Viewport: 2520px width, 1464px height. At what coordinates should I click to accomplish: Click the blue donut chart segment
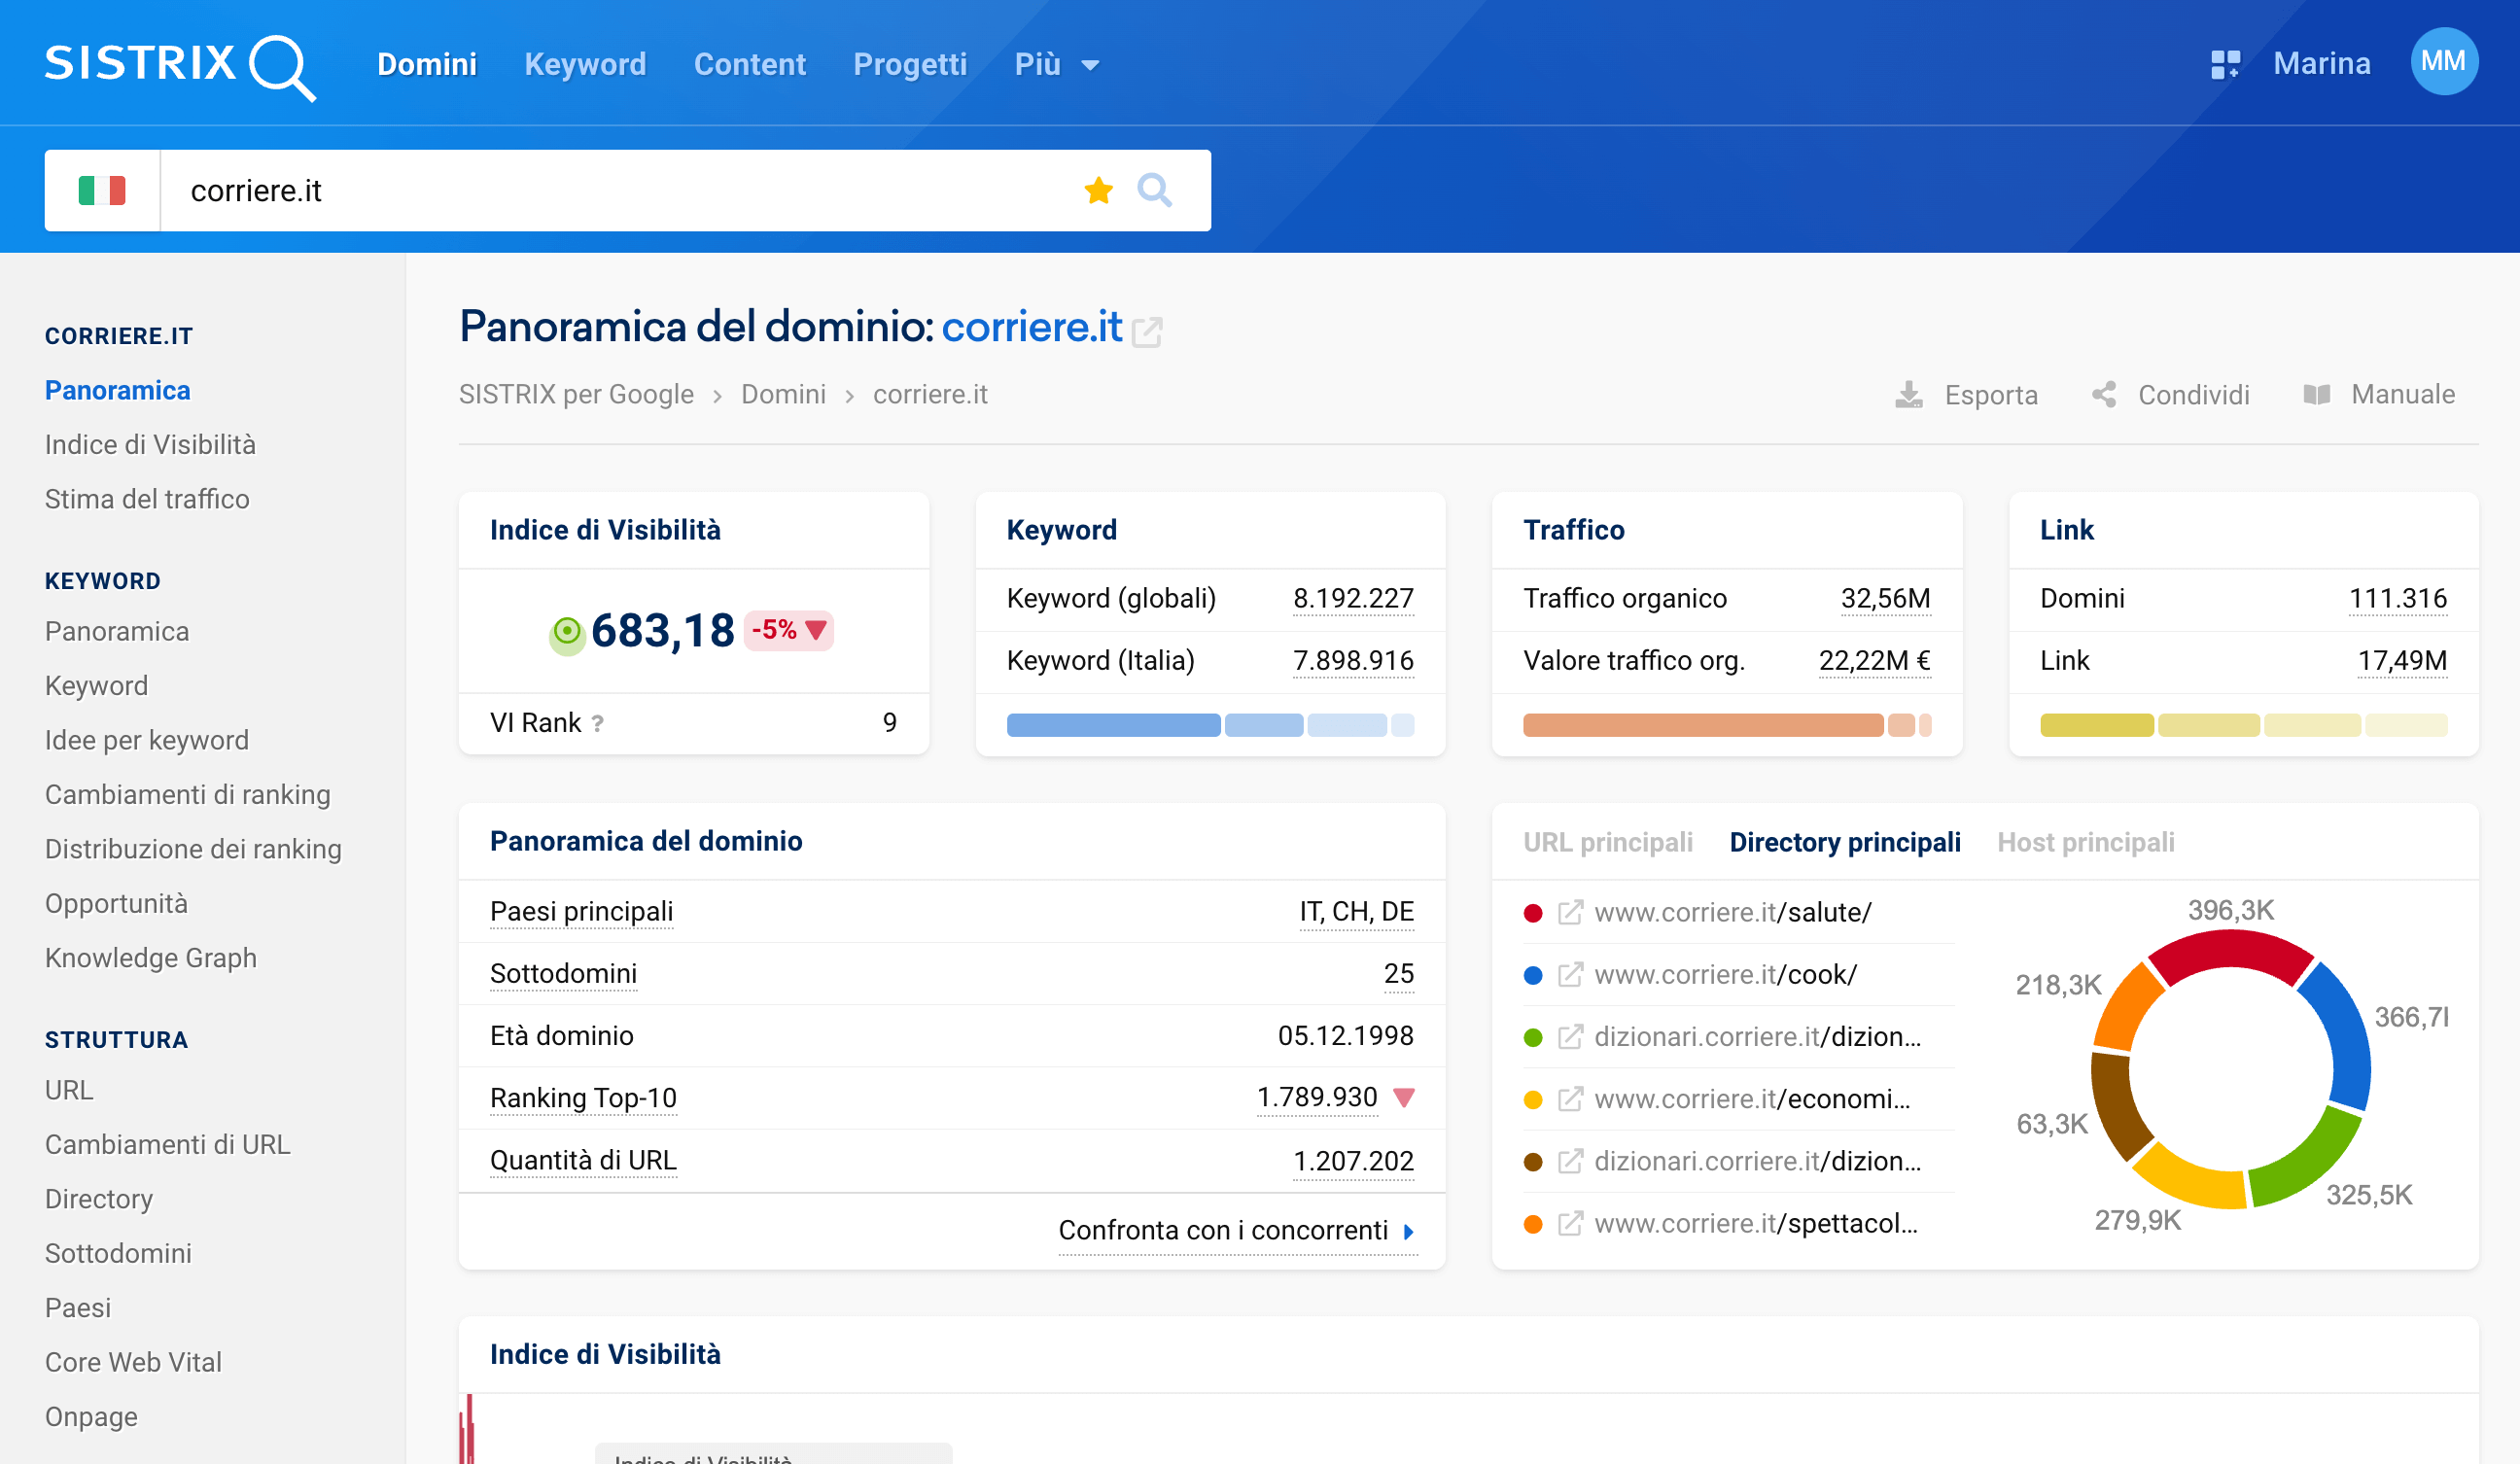[2345, 1035]
